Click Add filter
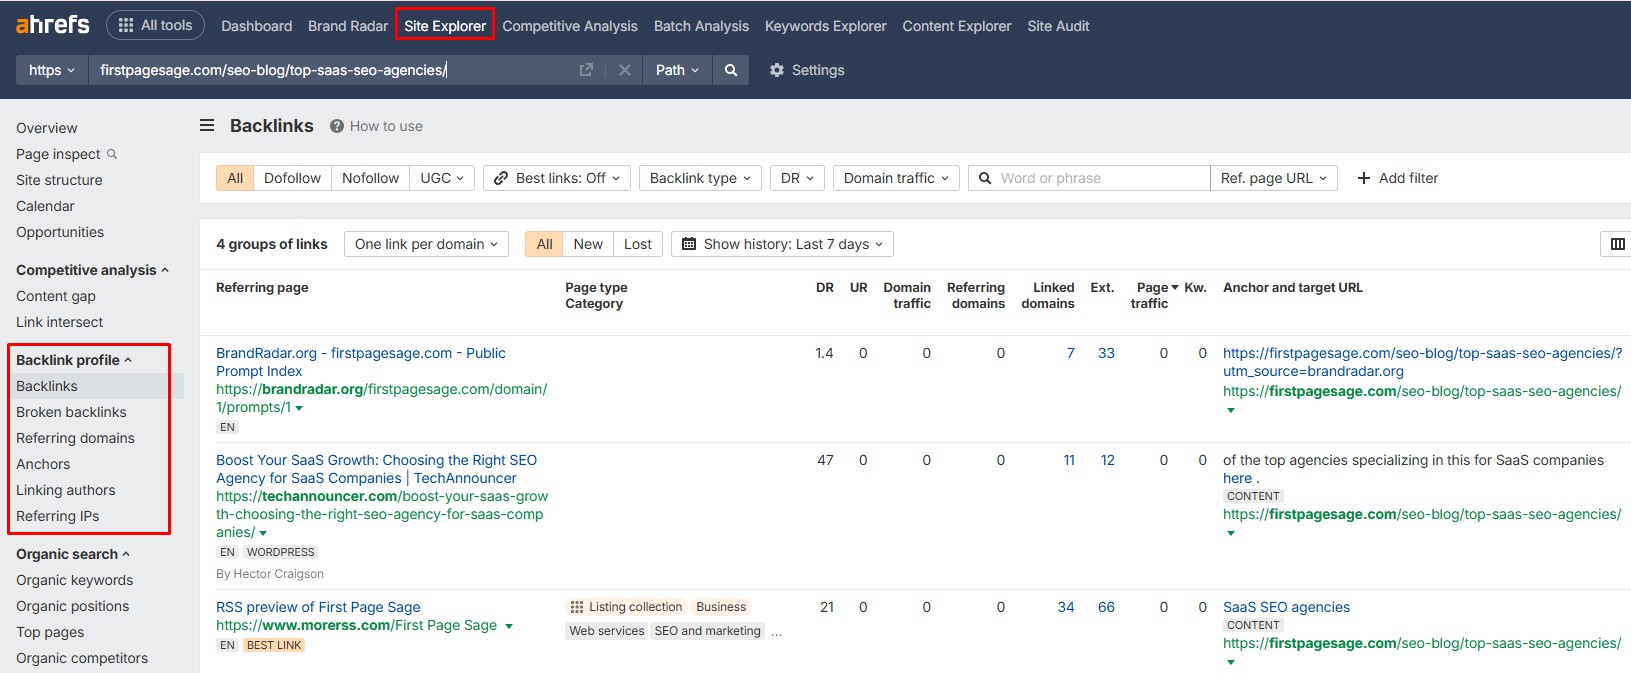1631x673 pixels. point(1397,178)
